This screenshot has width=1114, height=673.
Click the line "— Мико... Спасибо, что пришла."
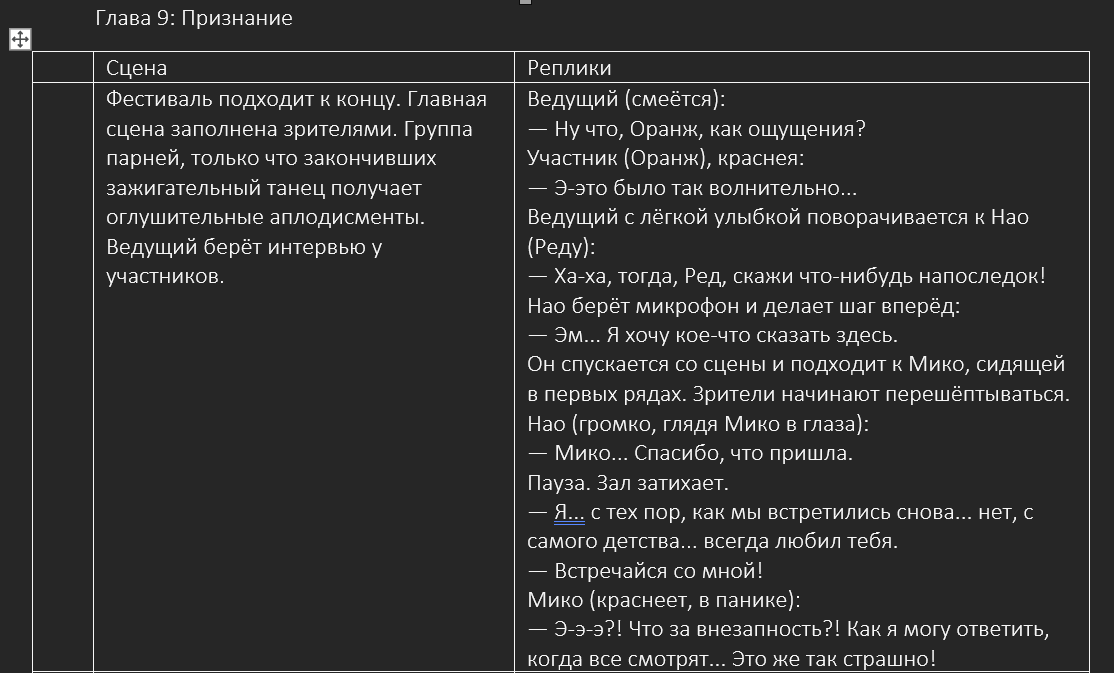pyautogui.click(x=690, y=453)
